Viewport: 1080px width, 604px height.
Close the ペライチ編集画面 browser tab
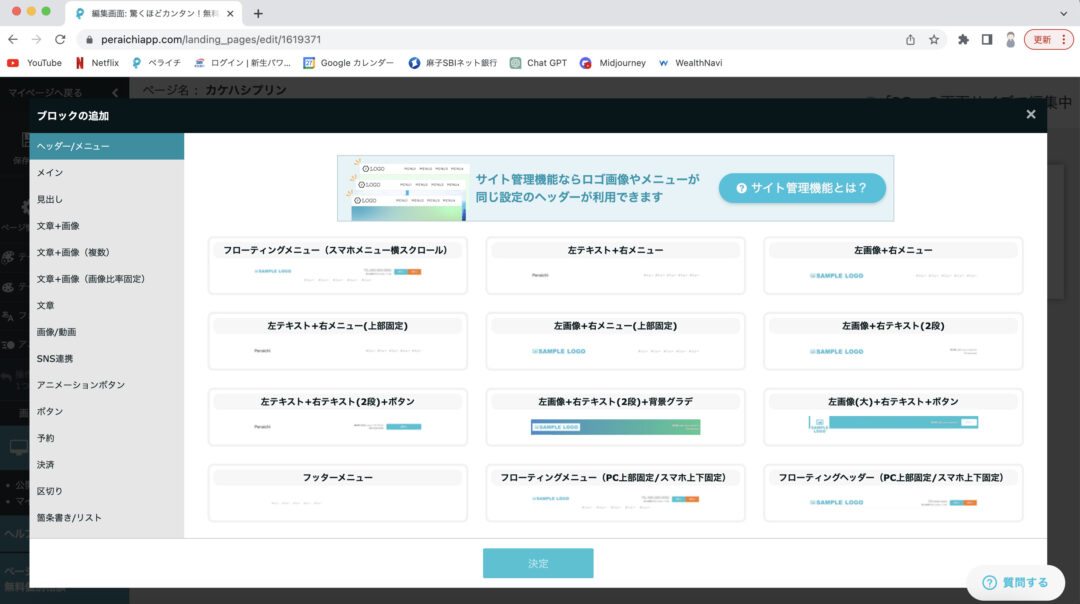230,13
